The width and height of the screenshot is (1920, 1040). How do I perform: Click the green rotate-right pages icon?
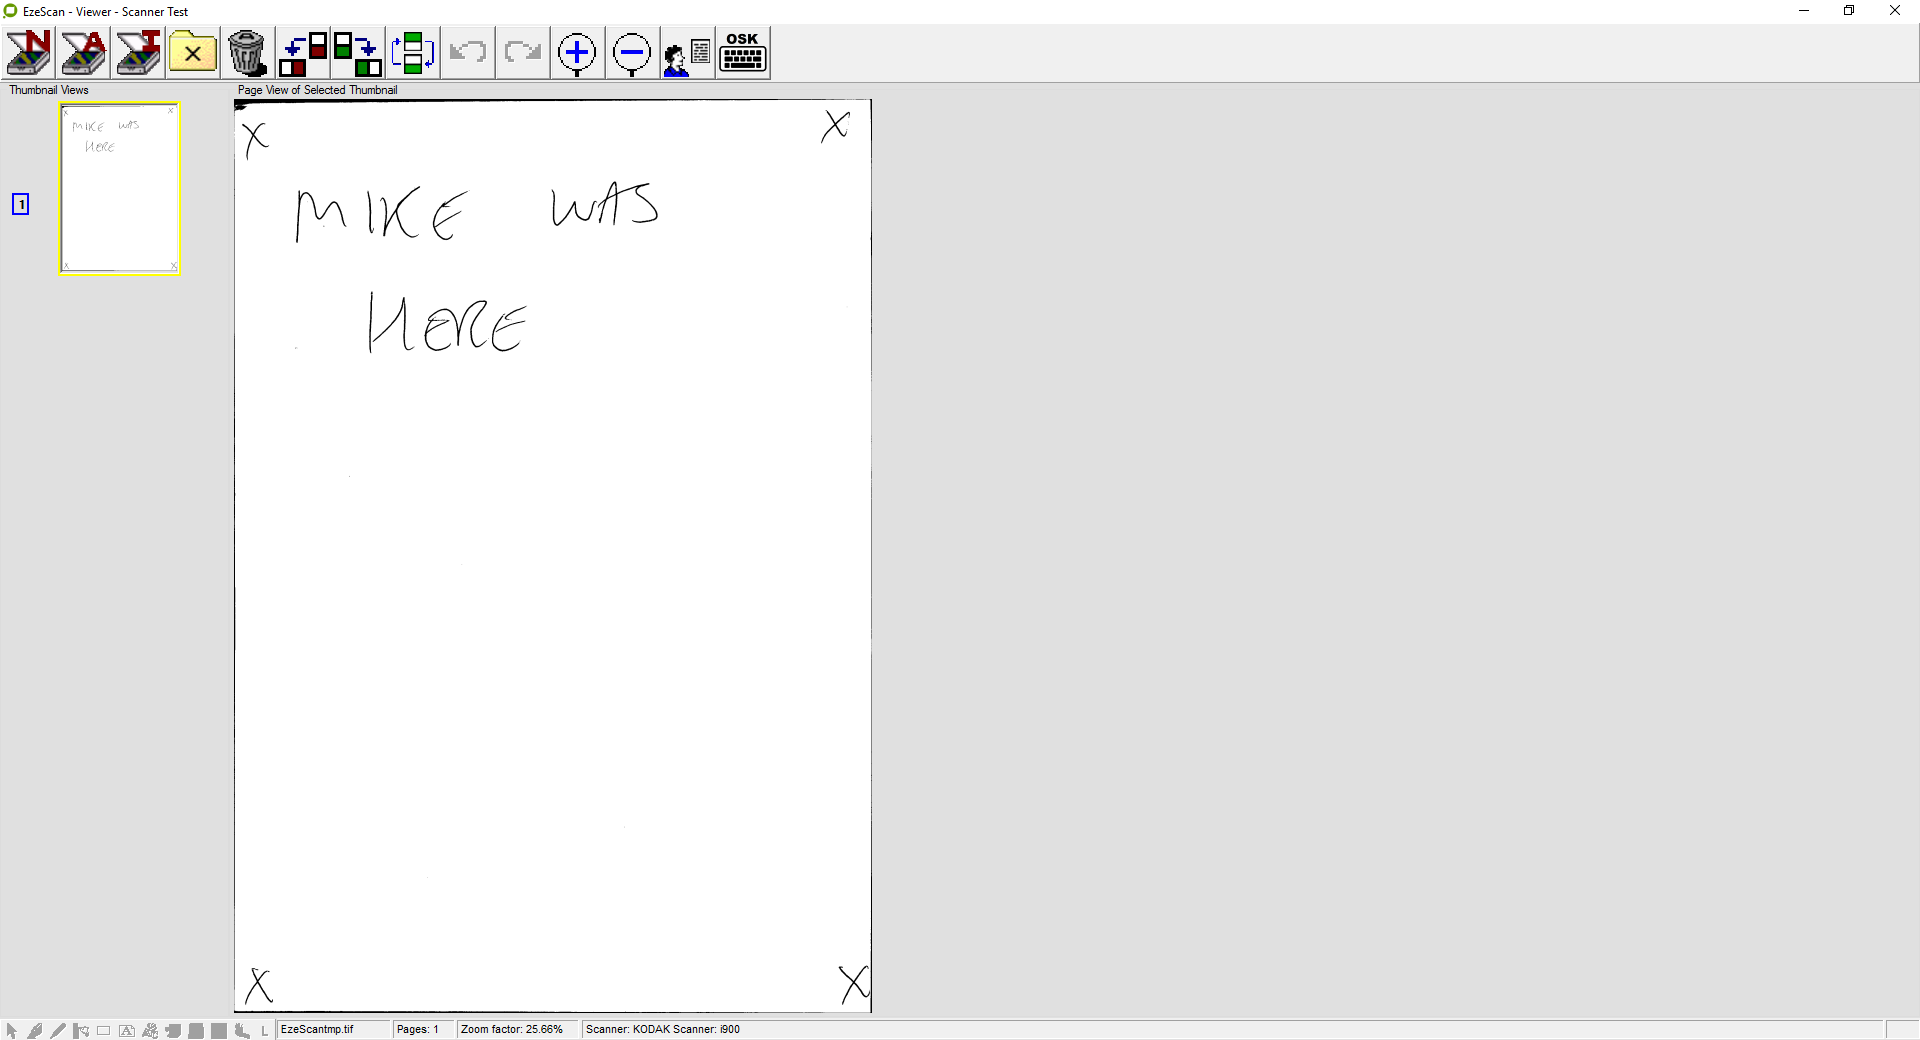pos(357,53)
